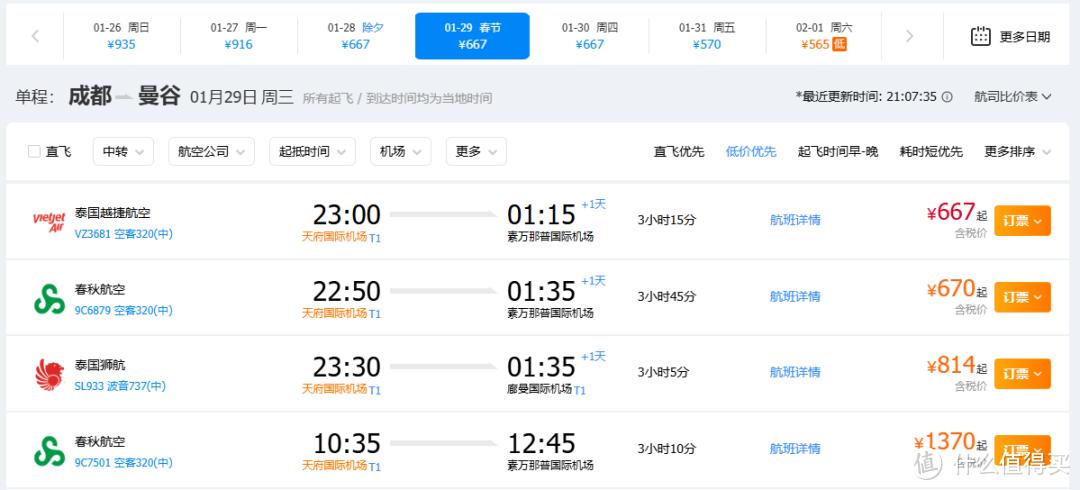Click the Thai Lion Air logo
The width and height of the screenshot is (1080, 490).
(x=49, y=373)
